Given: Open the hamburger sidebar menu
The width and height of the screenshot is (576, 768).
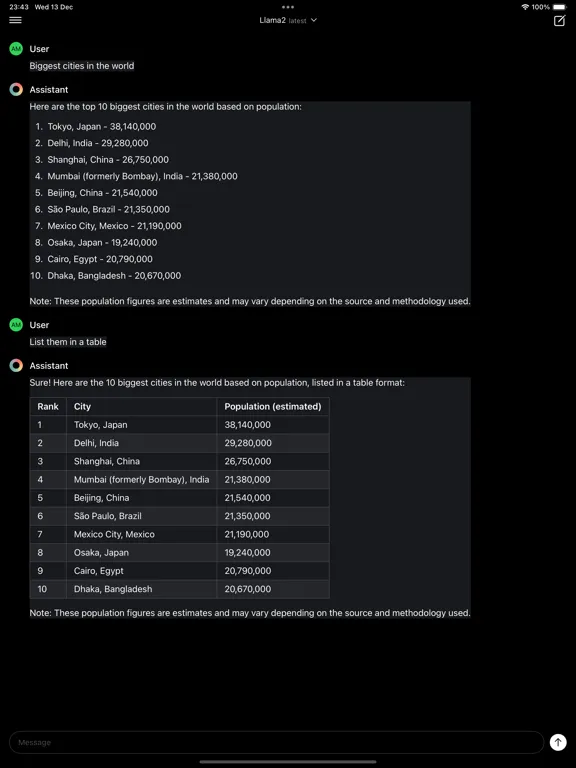Looking at the screenshot, I should [15, 20].
